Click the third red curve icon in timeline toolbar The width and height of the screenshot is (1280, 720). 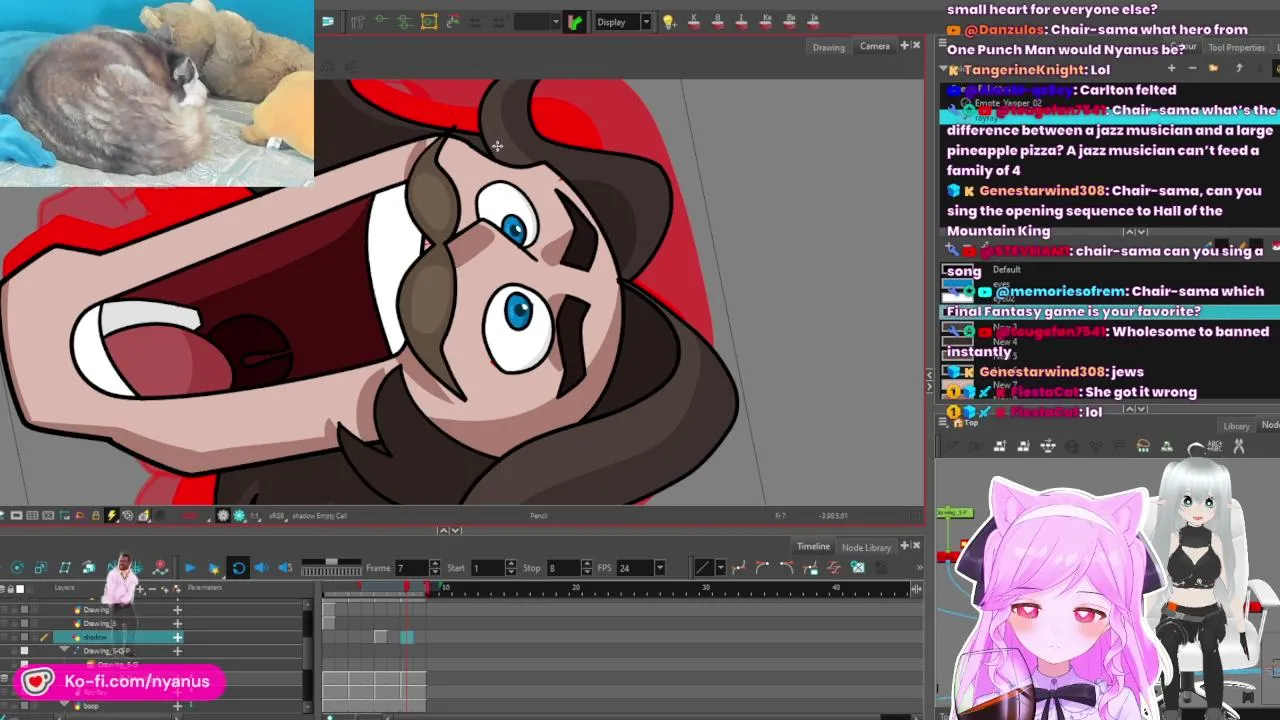(786, 568)
